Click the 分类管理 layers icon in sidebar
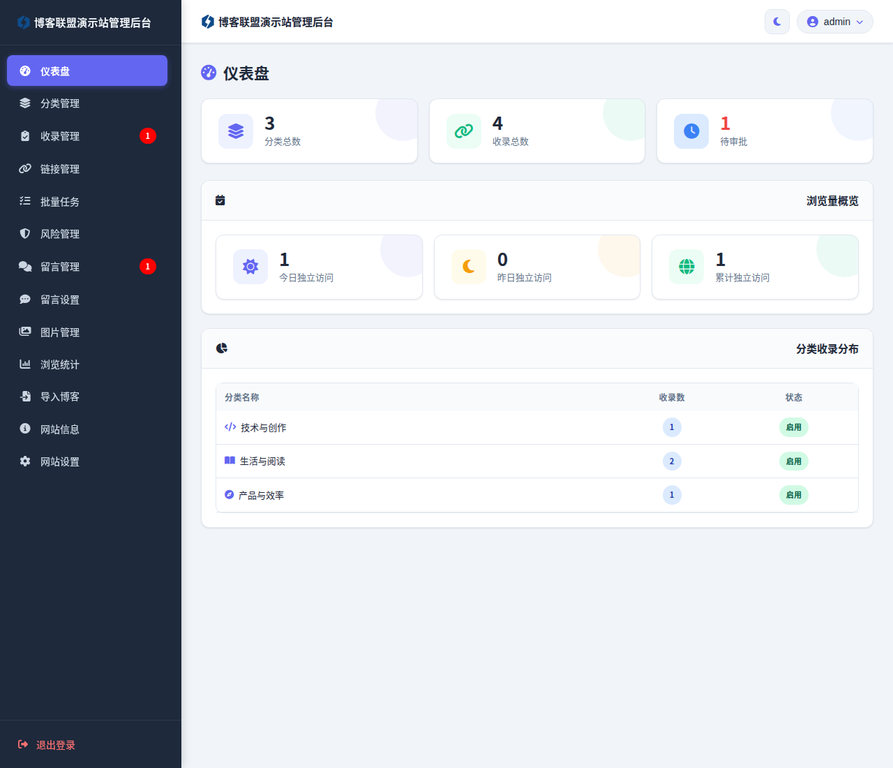The height and width of the screenshot is (768, 893). point(25,103)
